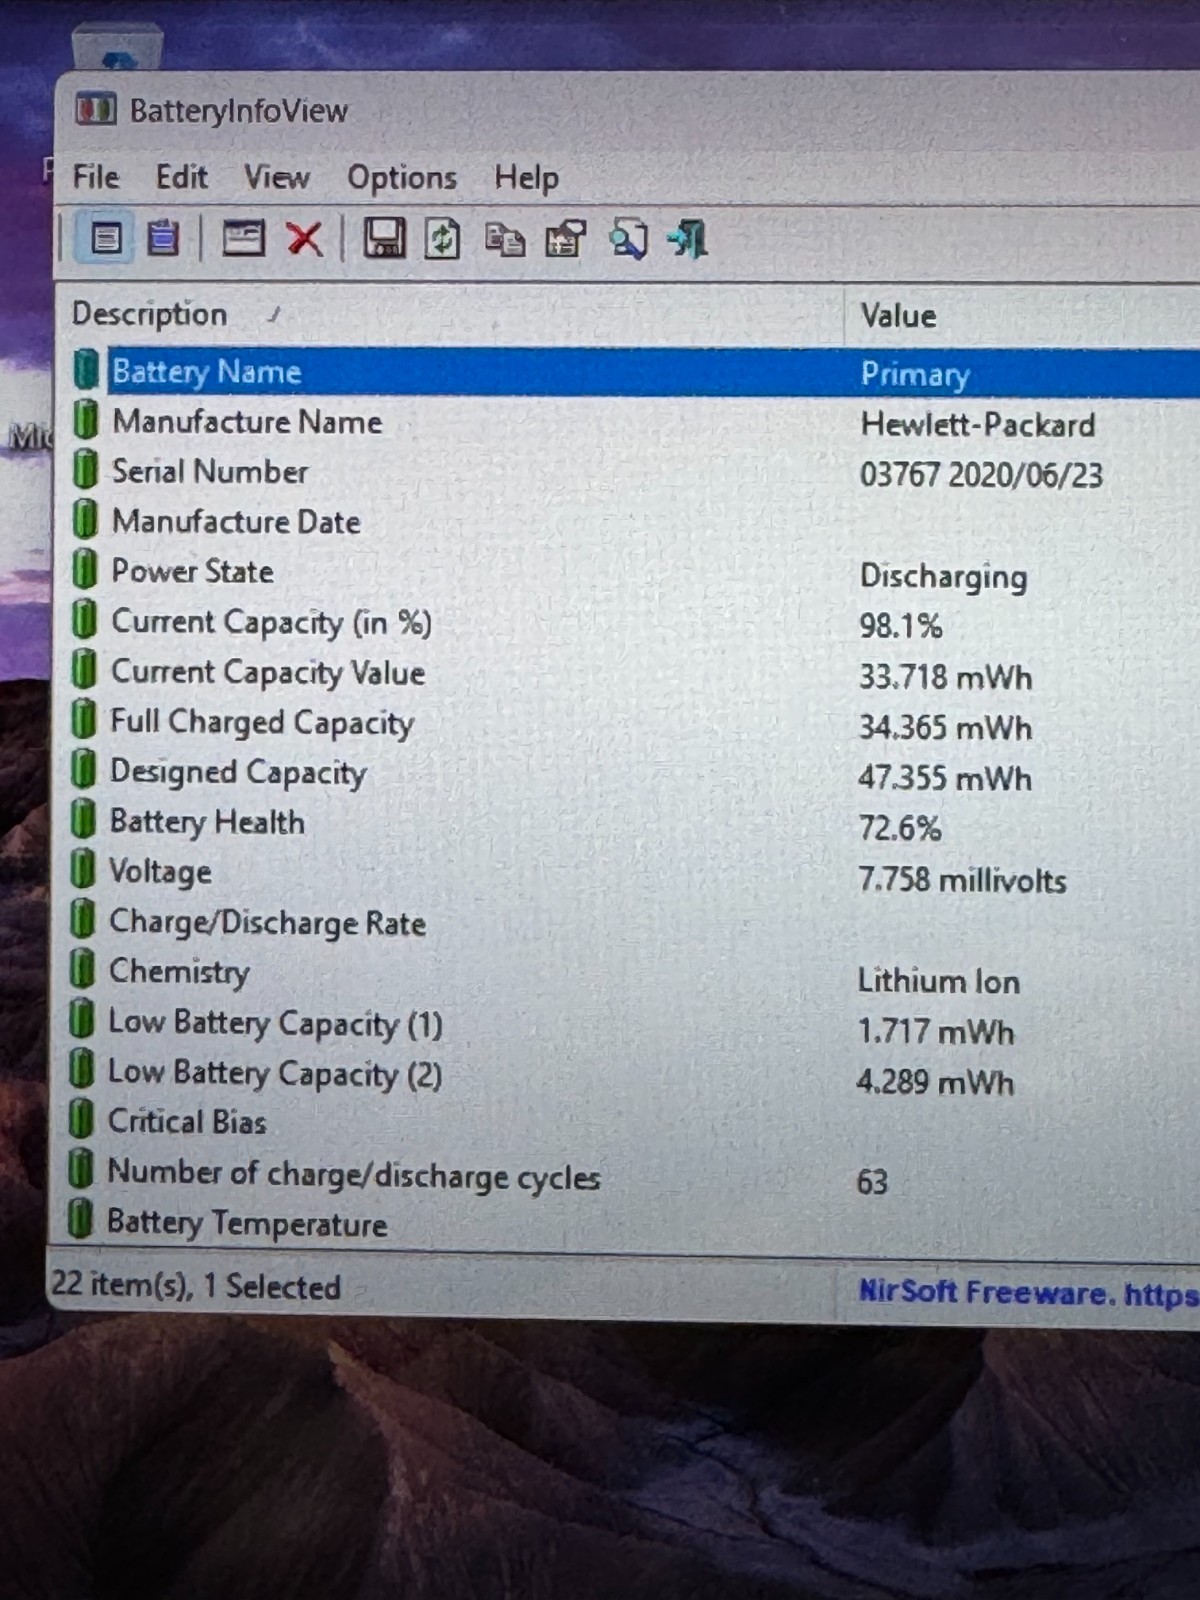Click the Refresh toolbar icon with green arrows

(x=442, y=239)
